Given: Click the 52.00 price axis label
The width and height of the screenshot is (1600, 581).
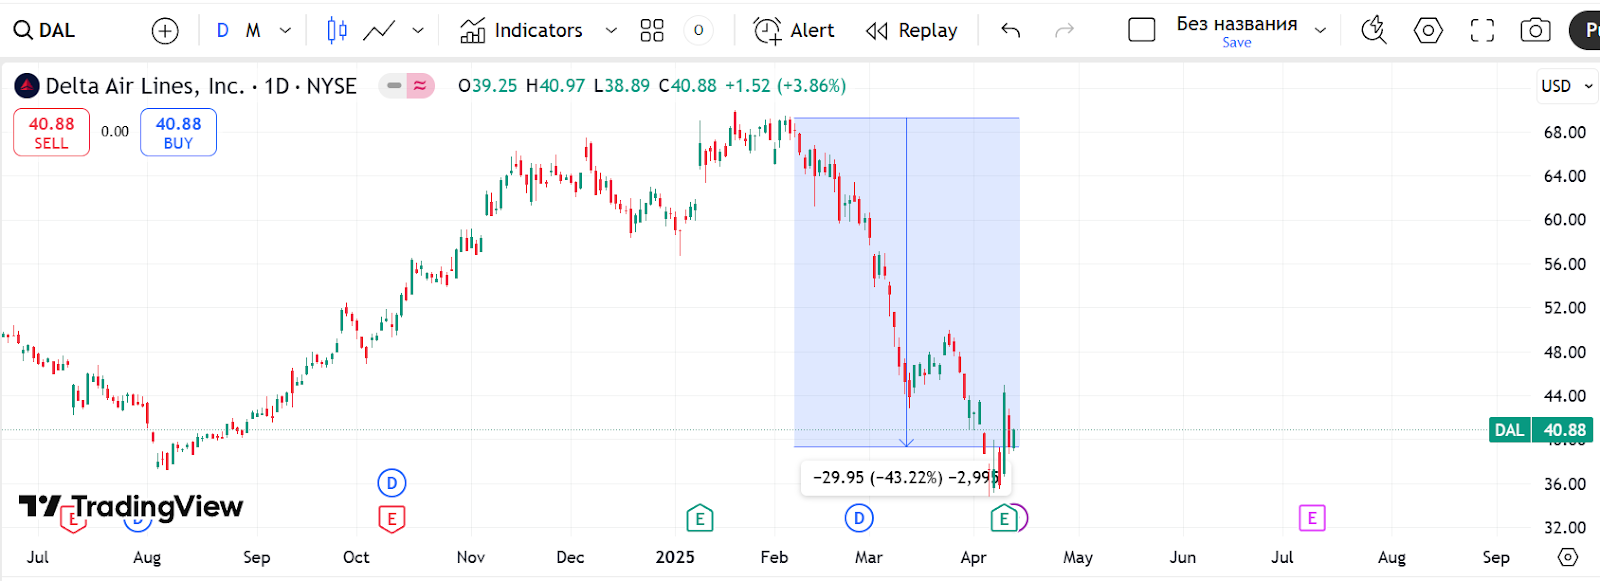Looking at the screenshot, I should [1565, 308].
